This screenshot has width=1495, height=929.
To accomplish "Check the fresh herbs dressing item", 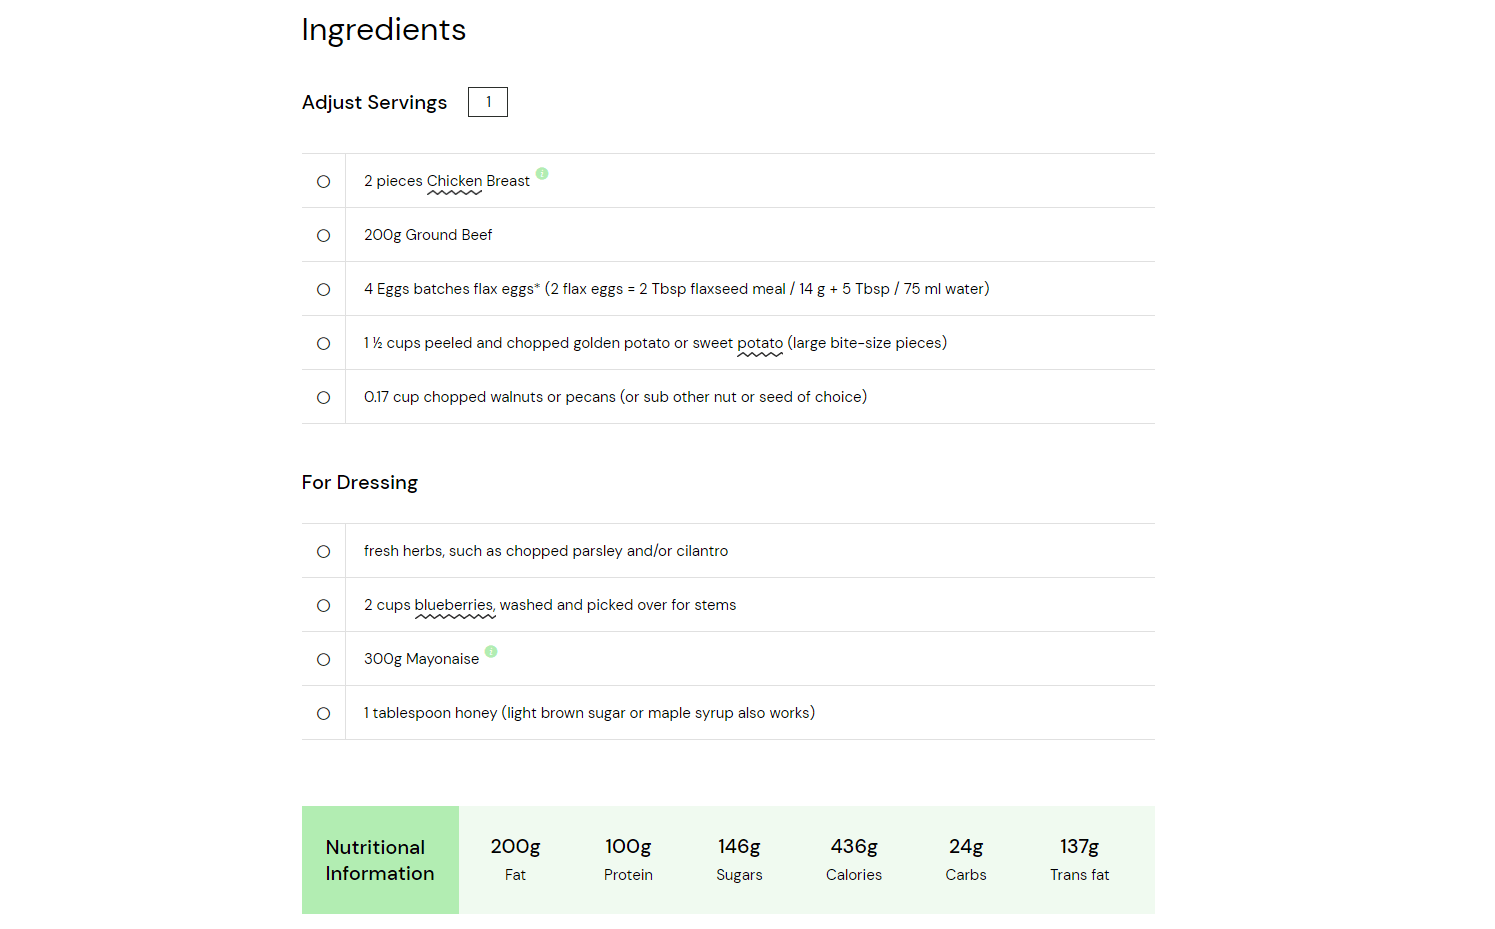I will pos(323,551).
